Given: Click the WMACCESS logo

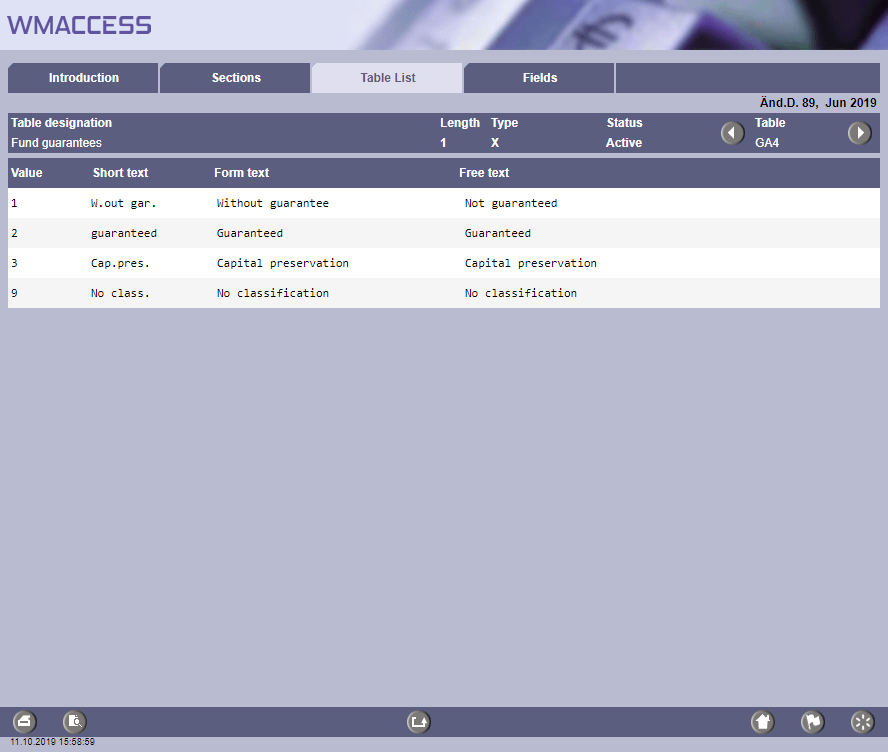Looking at the screenshot, I should [x=80, y=25].
